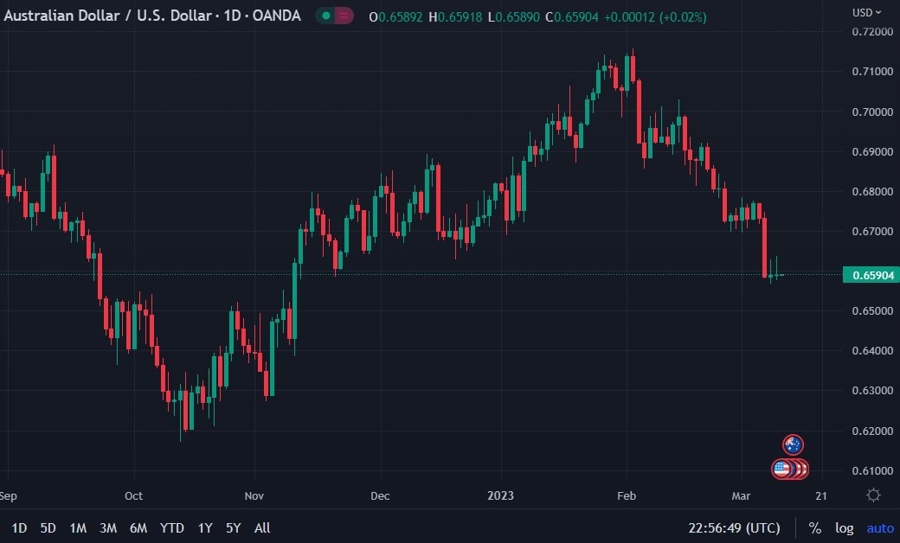Click the Australian Dollar / U.S. Dollar title
900x543 pixels.
click(108, 15)
